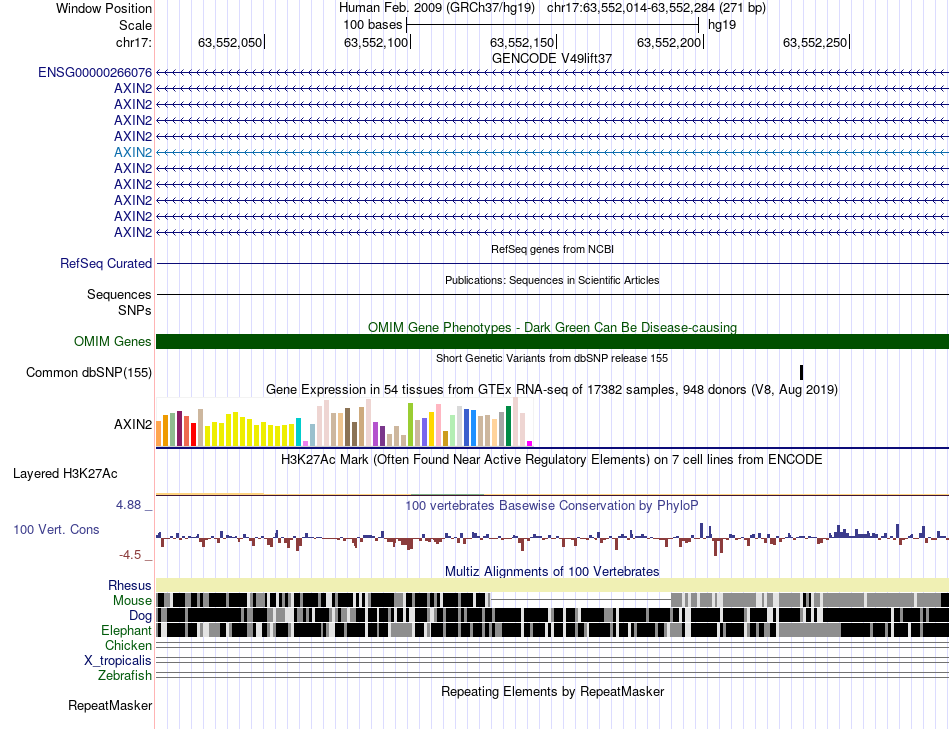
Task: Click the OMIM Genes track label
Action: (x=113, y=342)
